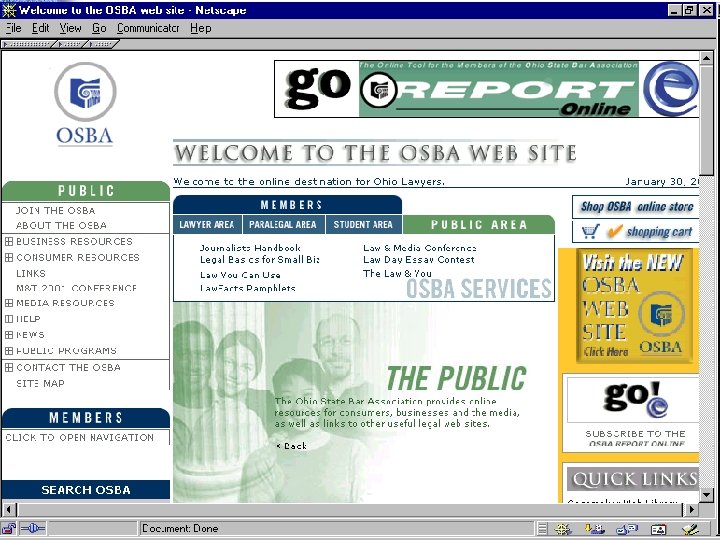Viewport: 720px width, 540px height.
Task: Click Join the OSBA link
Action: click(x=56, y=211)
